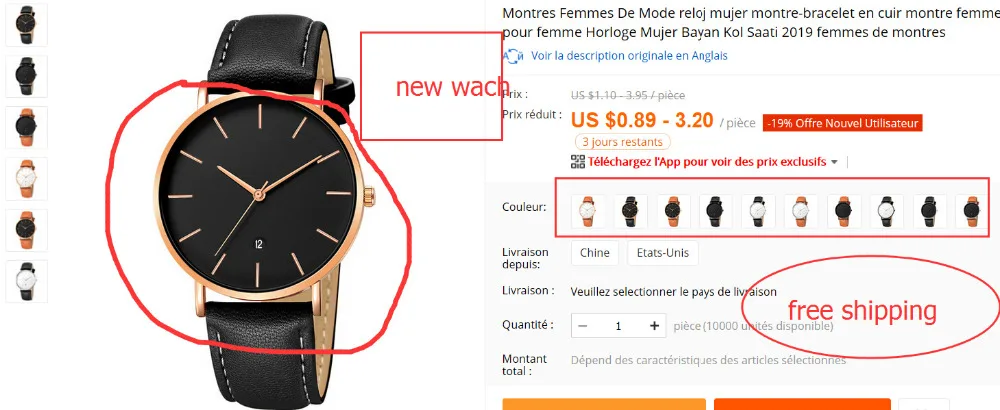Viewport: 1000px width, 410px height.
Task: Click the translate icon beside the description link
Action: click(x=513, y=56)
